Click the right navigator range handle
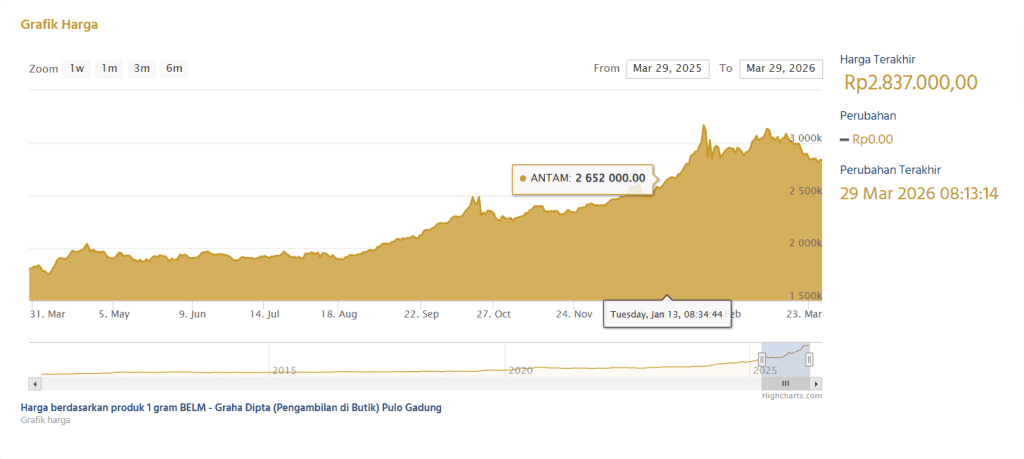The width and height of the screenshot is (1024, 459). coord(809,358)
